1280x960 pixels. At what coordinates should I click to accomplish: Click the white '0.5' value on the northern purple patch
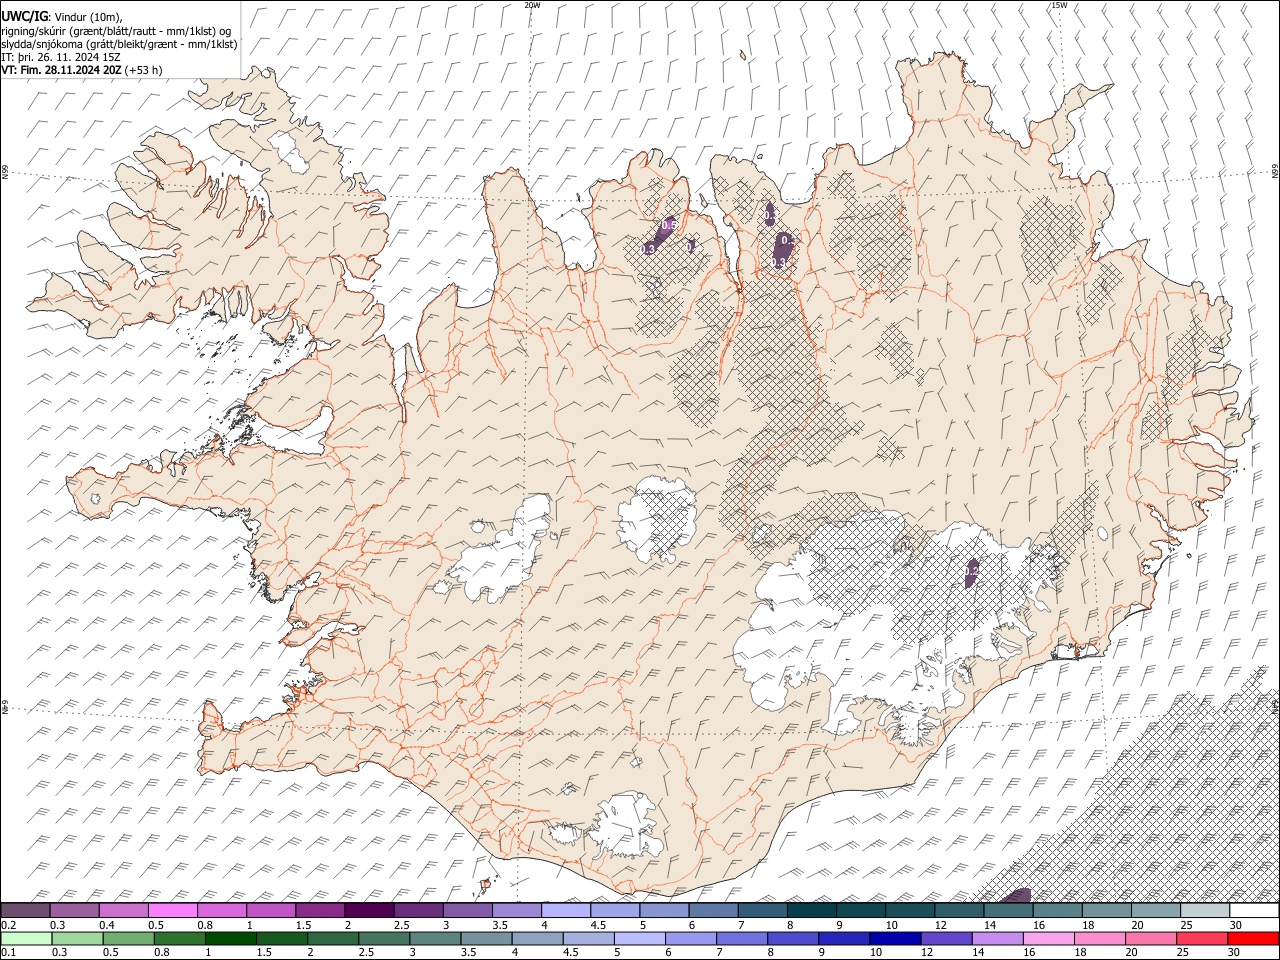coord(670,226)
